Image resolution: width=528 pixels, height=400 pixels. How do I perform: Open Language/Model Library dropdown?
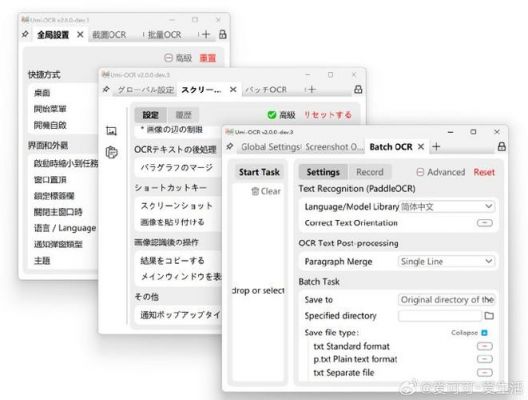(447, 206)
